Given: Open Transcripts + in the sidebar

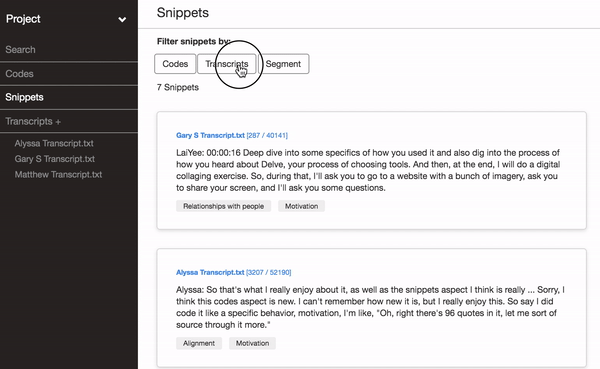Looking at the screenshot, I should click(33, 121).
